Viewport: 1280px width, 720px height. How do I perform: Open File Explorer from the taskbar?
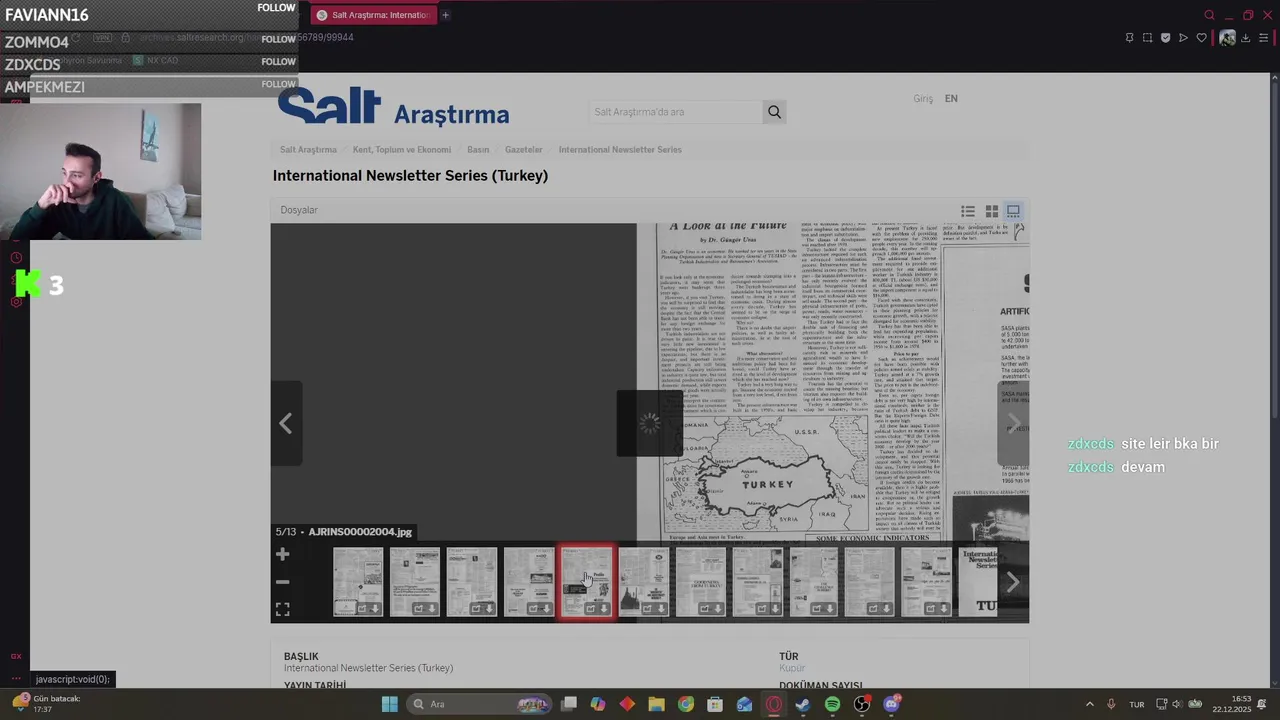click(x=656, y=704)
